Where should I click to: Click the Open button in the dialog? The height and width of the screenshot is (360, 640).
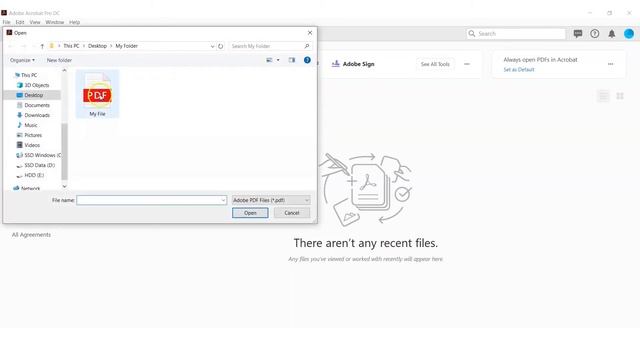pyautogui.click(x=250, y=213)
